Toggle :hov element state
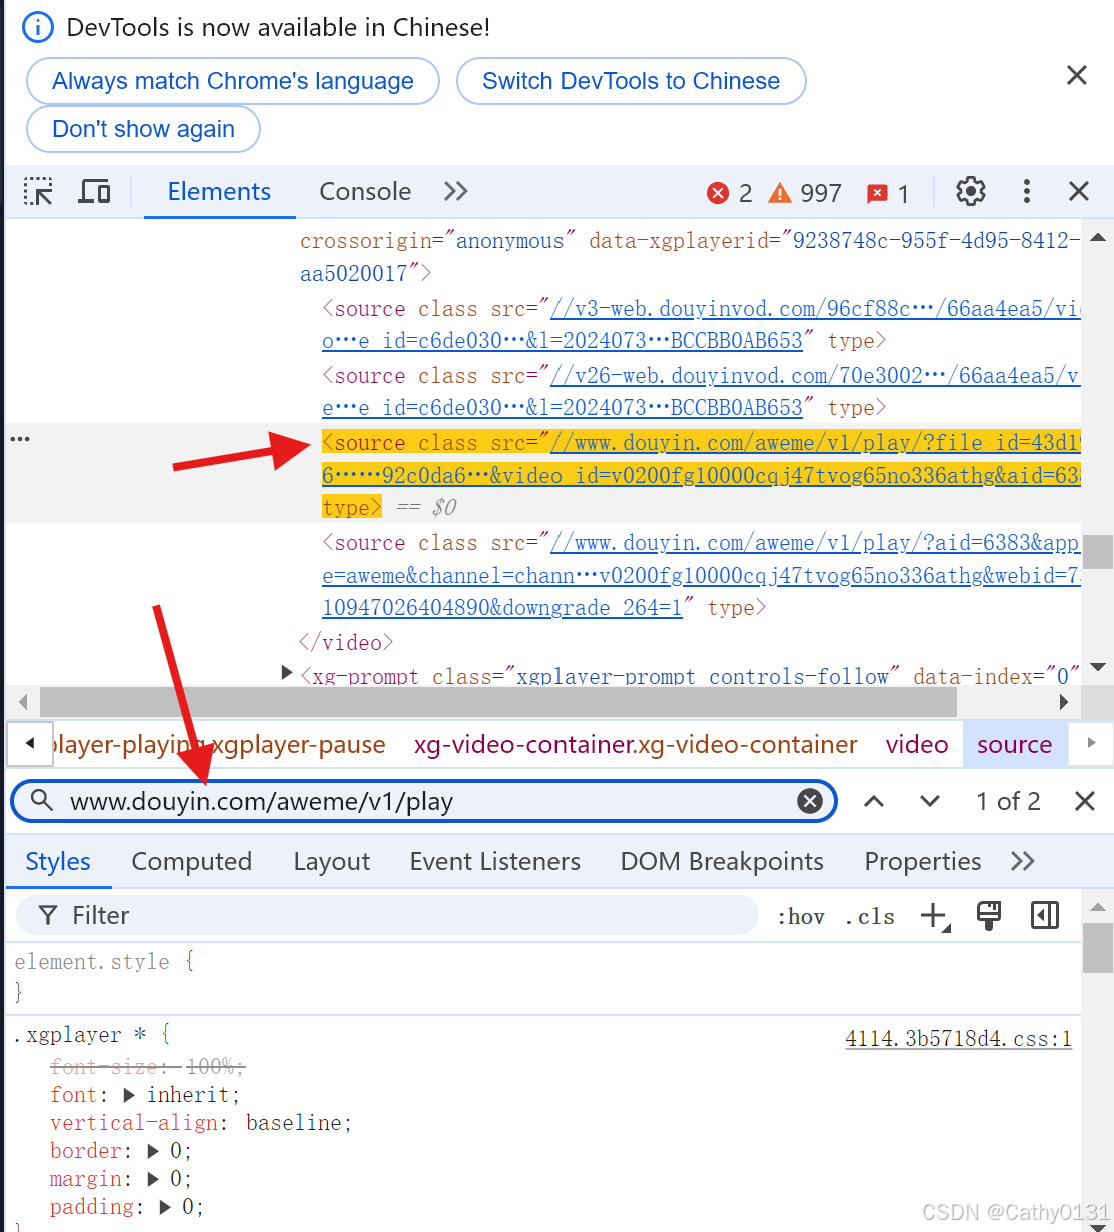 pos(801,916)
